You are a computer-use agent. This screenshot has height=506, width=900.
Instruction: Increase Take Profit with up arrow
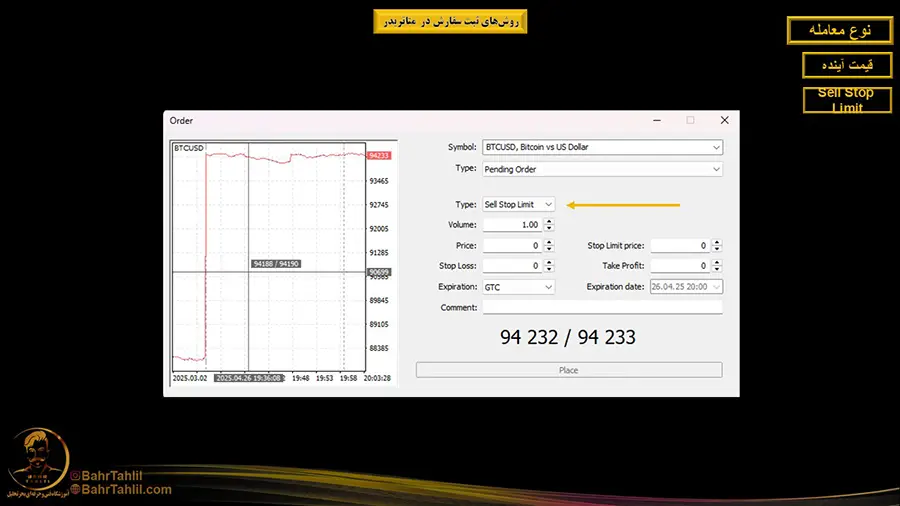point(716,263)
